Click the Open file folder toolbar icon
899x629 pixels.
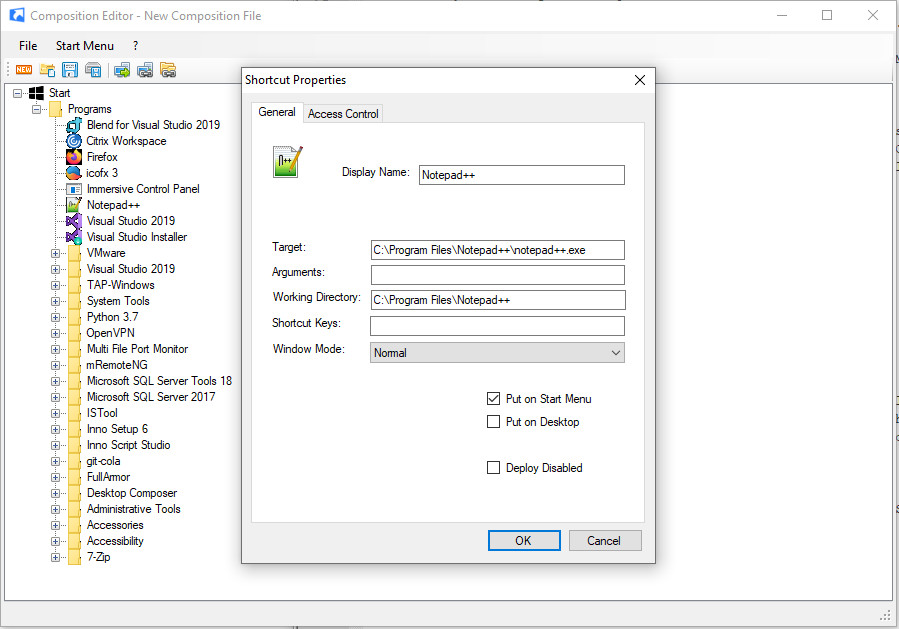coord(47,70)
